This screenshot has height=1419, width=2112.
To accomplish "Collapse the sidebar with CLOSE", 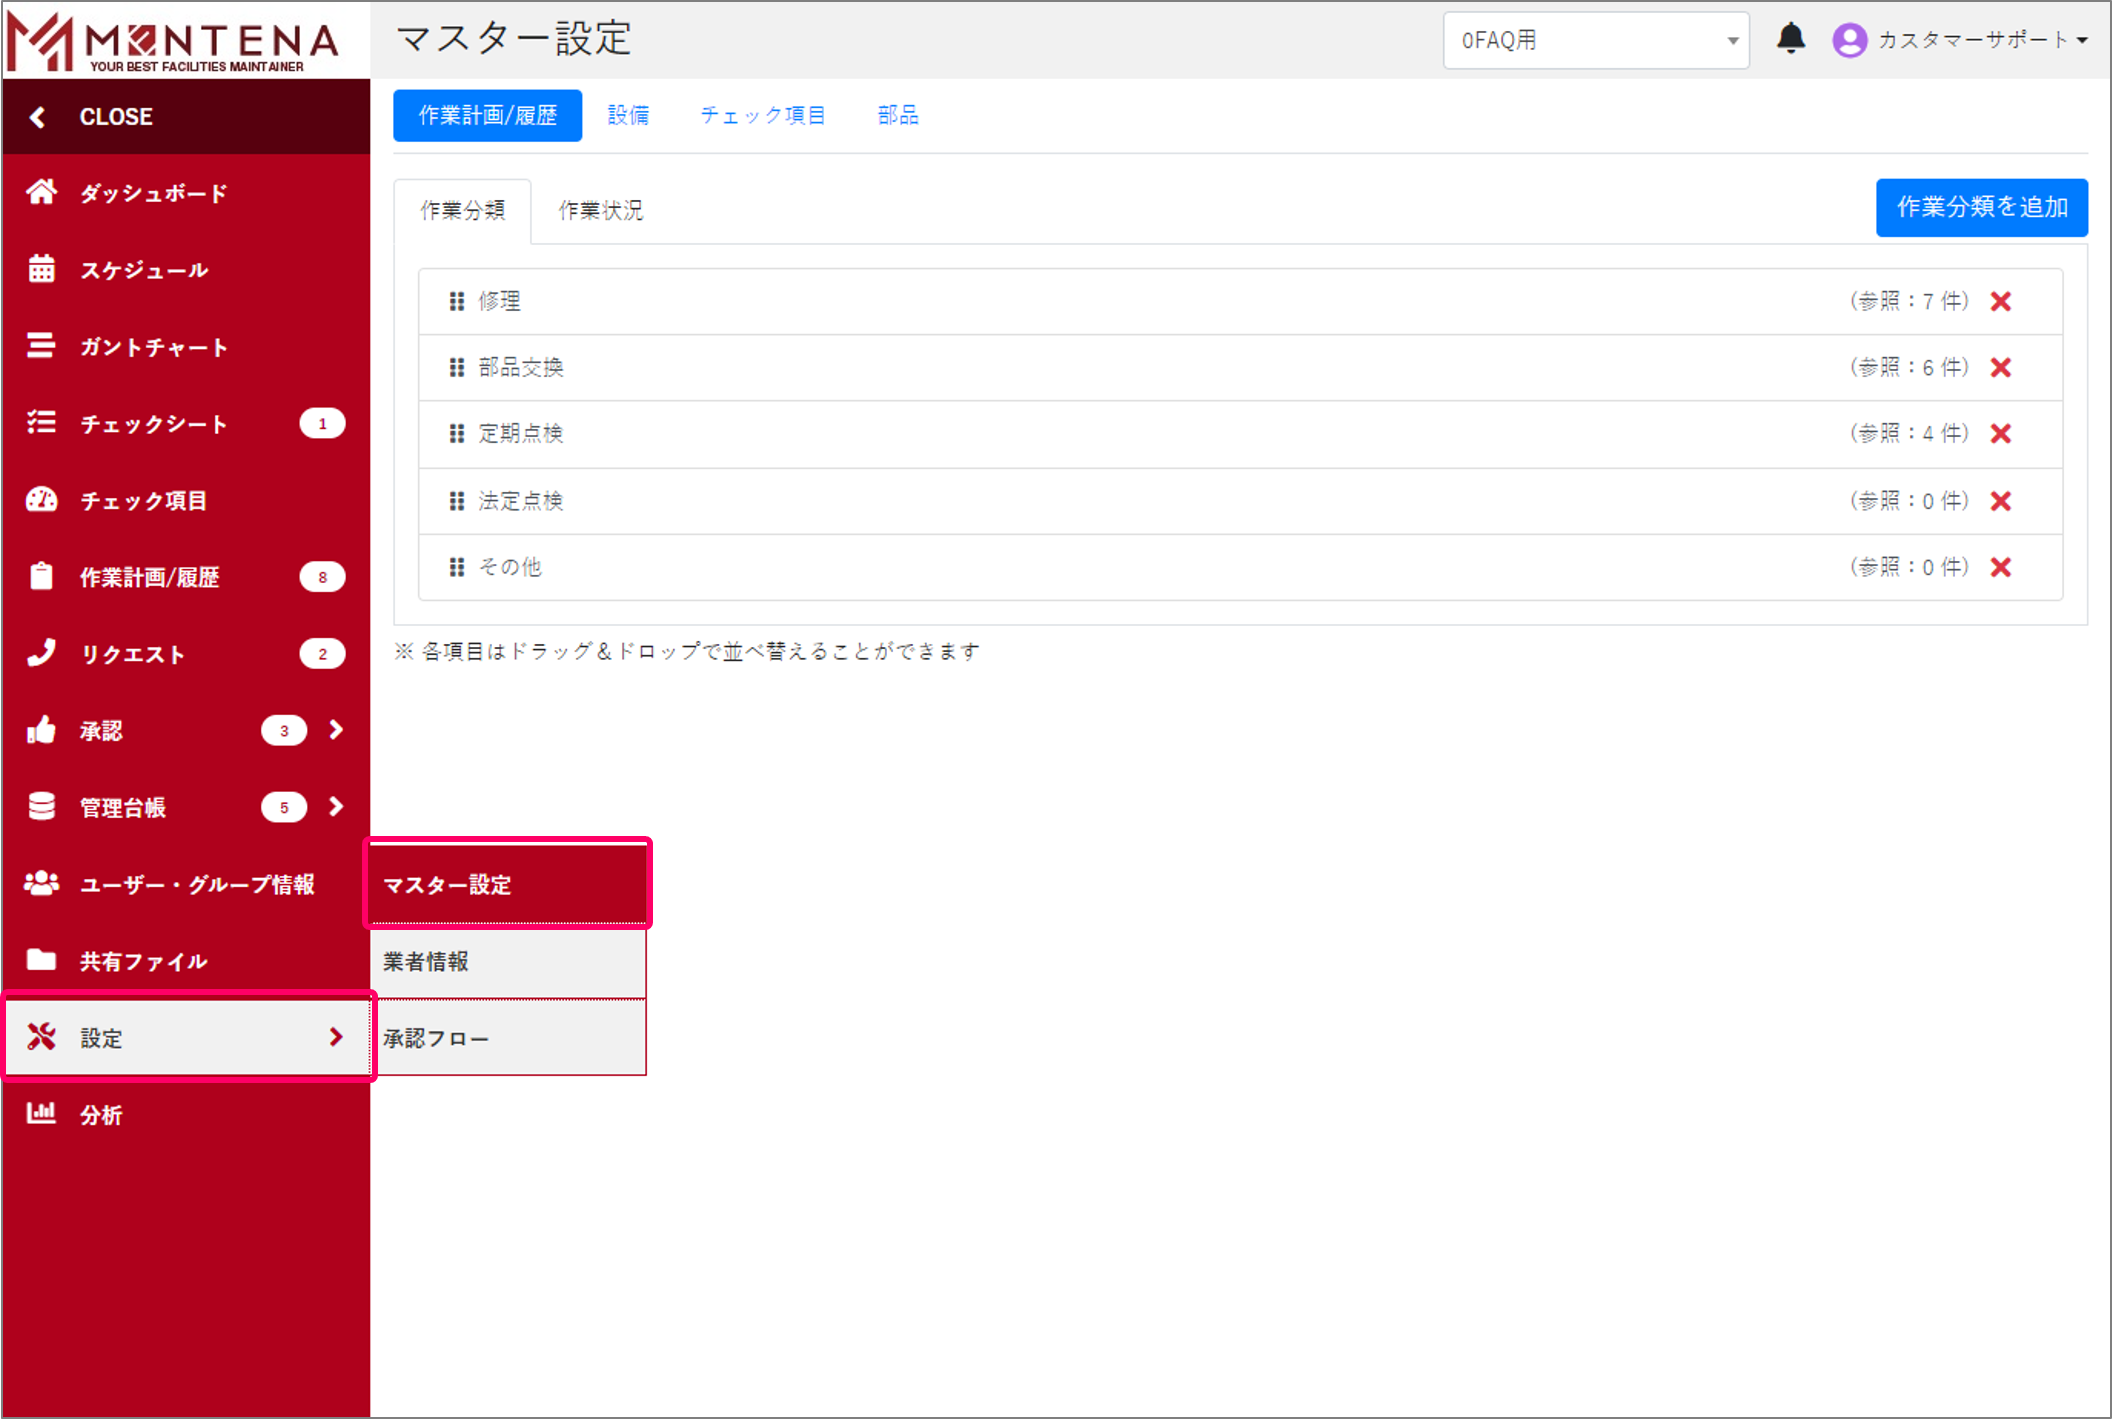I will click(x=115, y=116).
